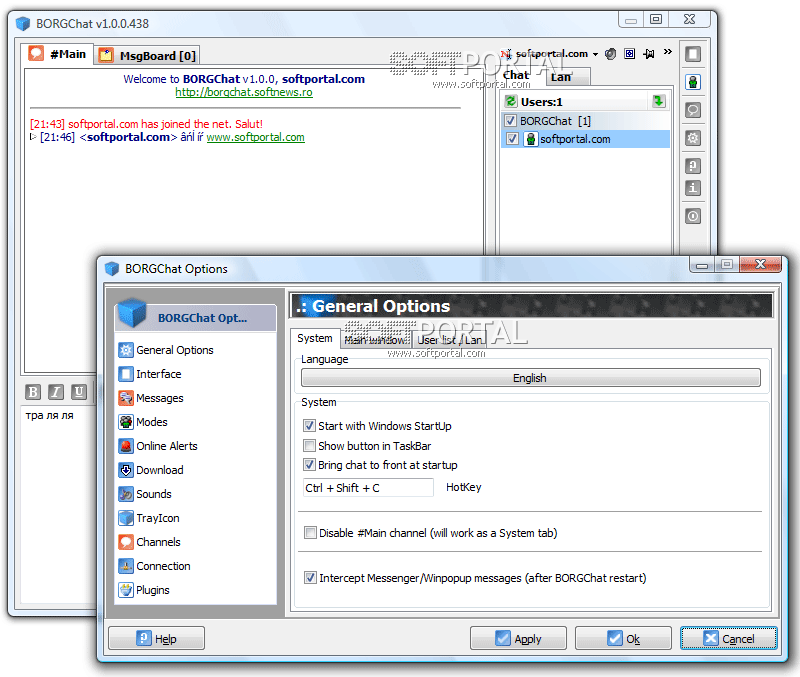Open the Online Alerts options section
The width and height of the screenshot is (800, 677).
pyautogui.click(x=158, y=446)
